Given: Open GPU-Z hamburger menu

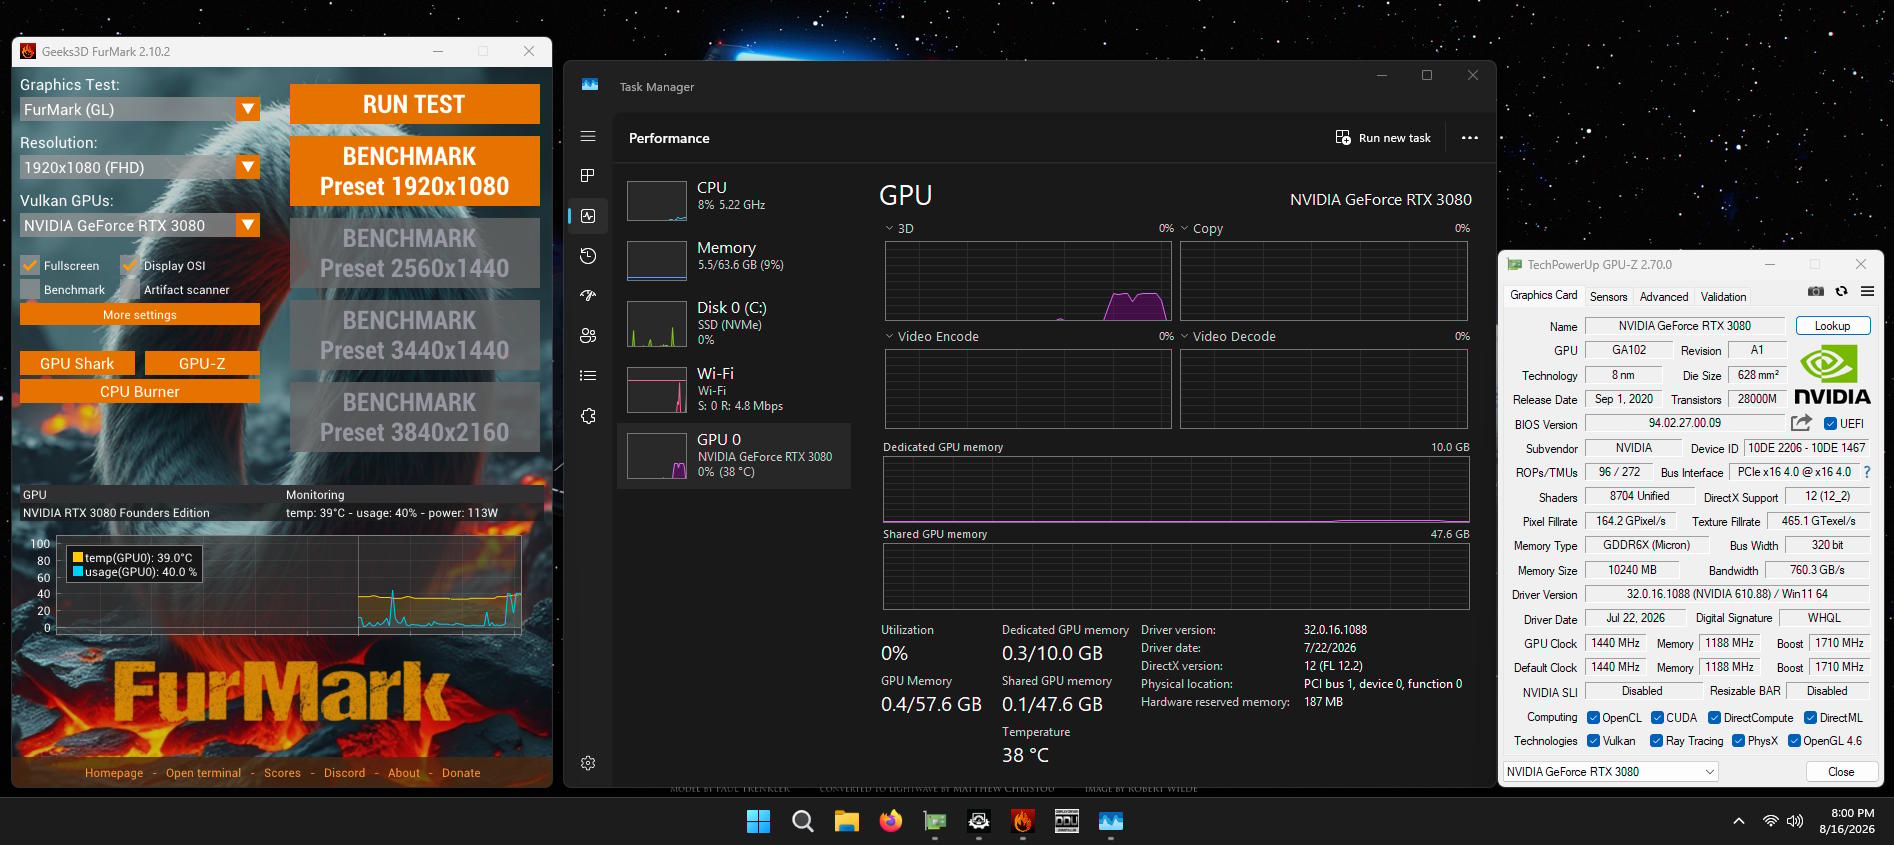Looking at the screenshot, I should click(x=1867, y=292).
